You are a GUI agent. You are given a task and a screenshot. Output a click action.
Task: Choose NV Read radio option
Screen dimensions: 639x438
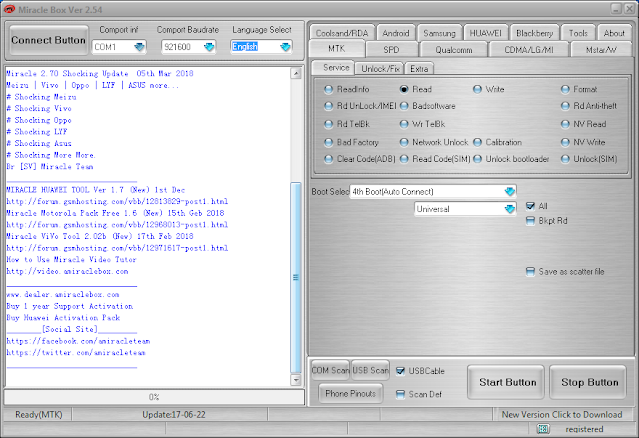click(565, 124)
